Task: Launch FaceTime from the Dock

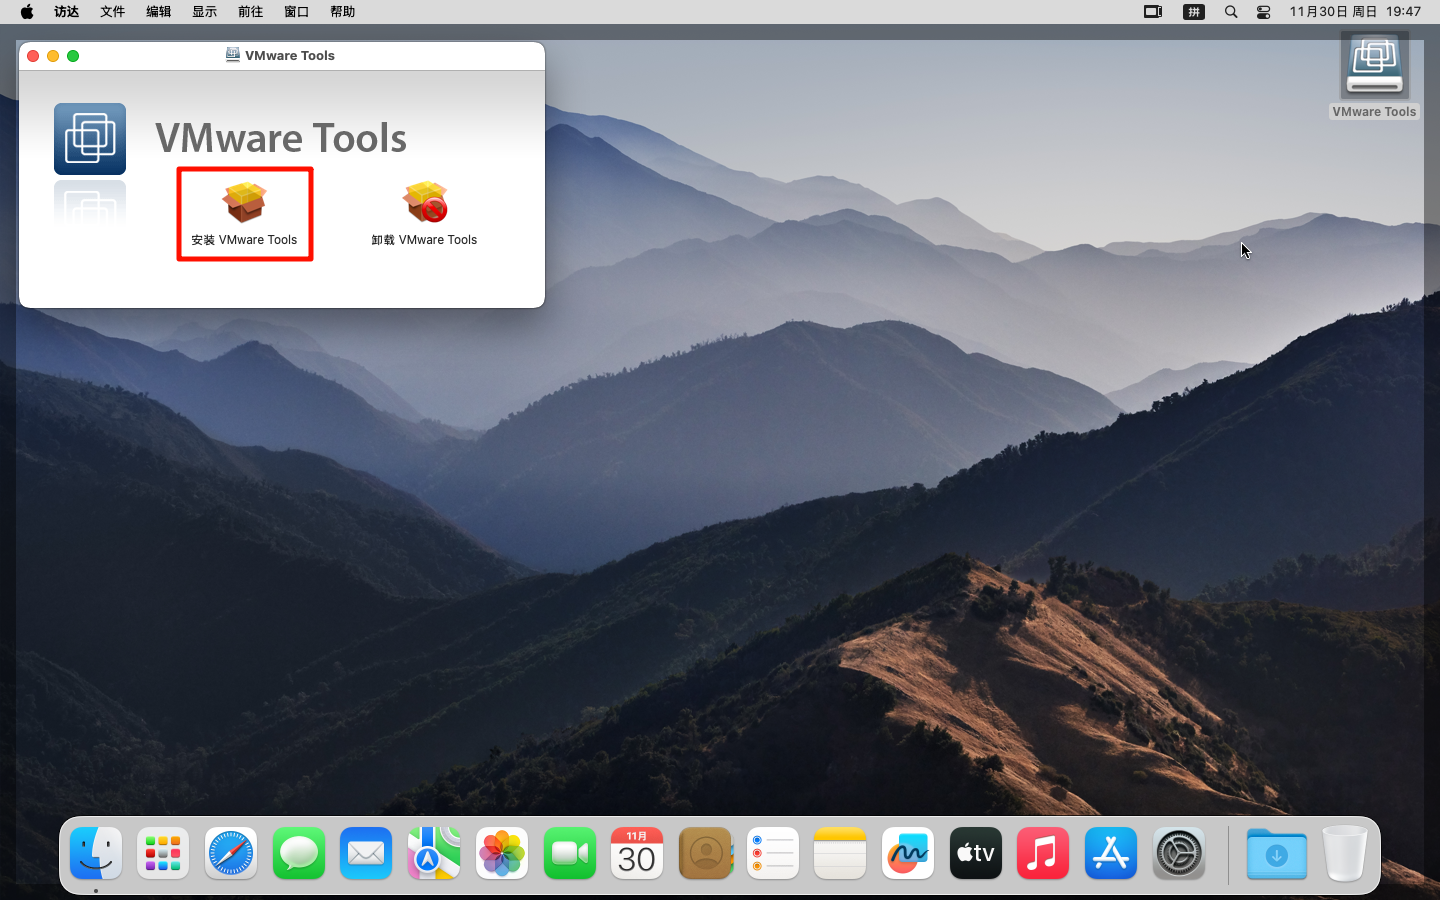Action: pos(570,854)
